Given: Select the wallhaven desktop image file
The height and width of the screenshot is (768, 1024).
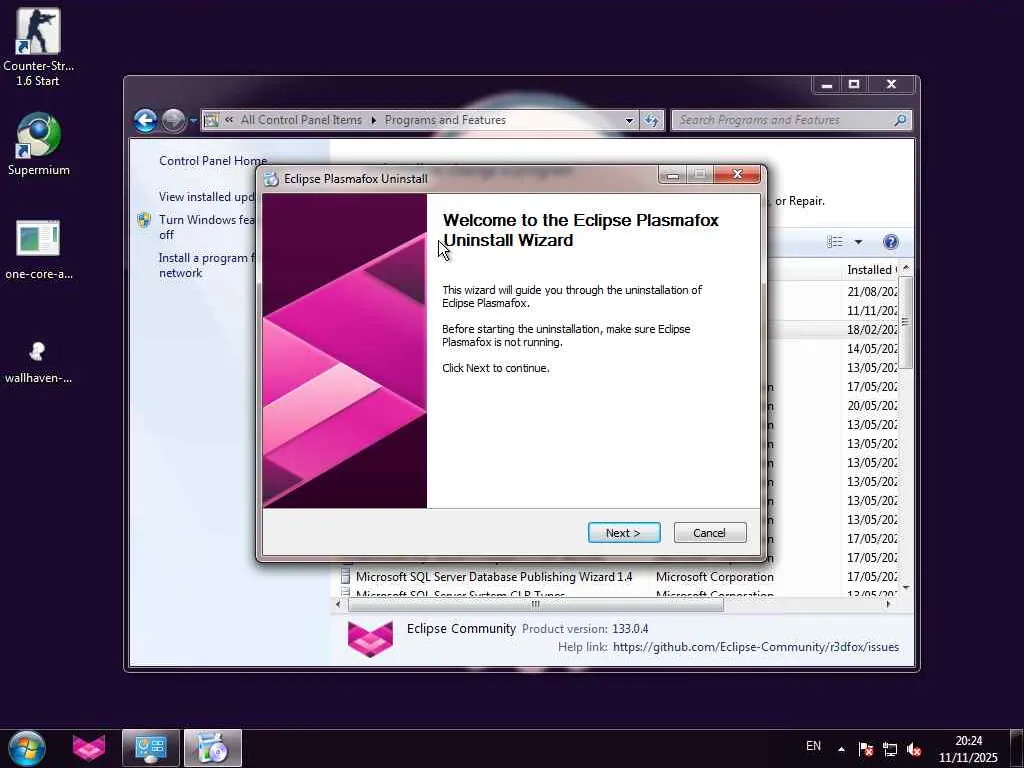Looking at the screenshot, I should coord(38,362).
